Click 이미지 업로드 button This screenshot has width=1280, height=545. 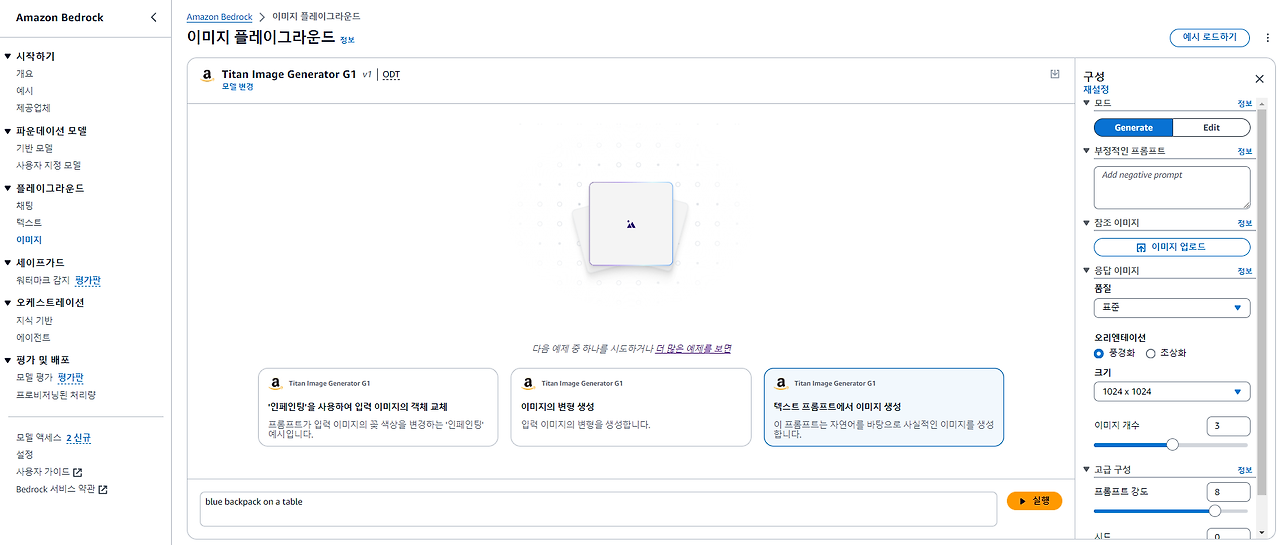click(x=1172, y=247)
